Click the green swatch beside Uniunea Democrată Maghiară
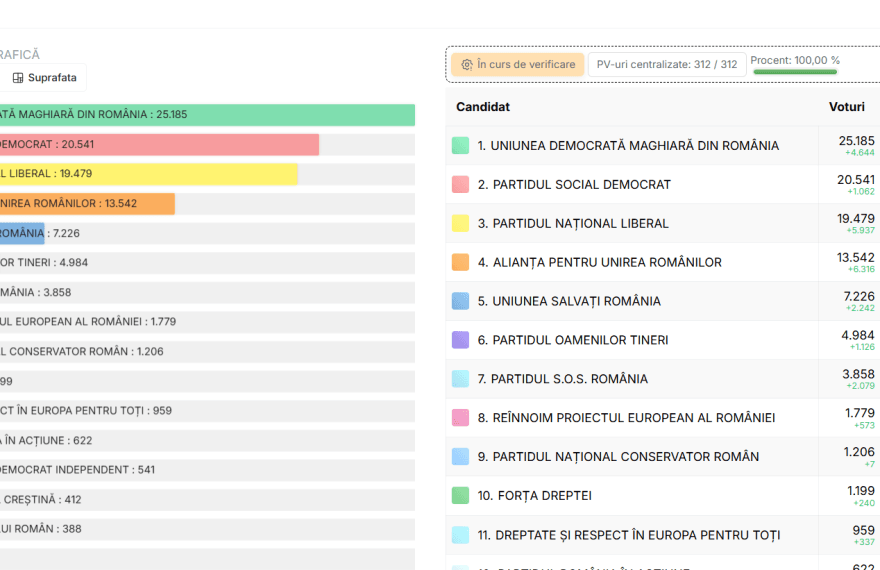This screenshot has width=880, height=570. (460, 146)
